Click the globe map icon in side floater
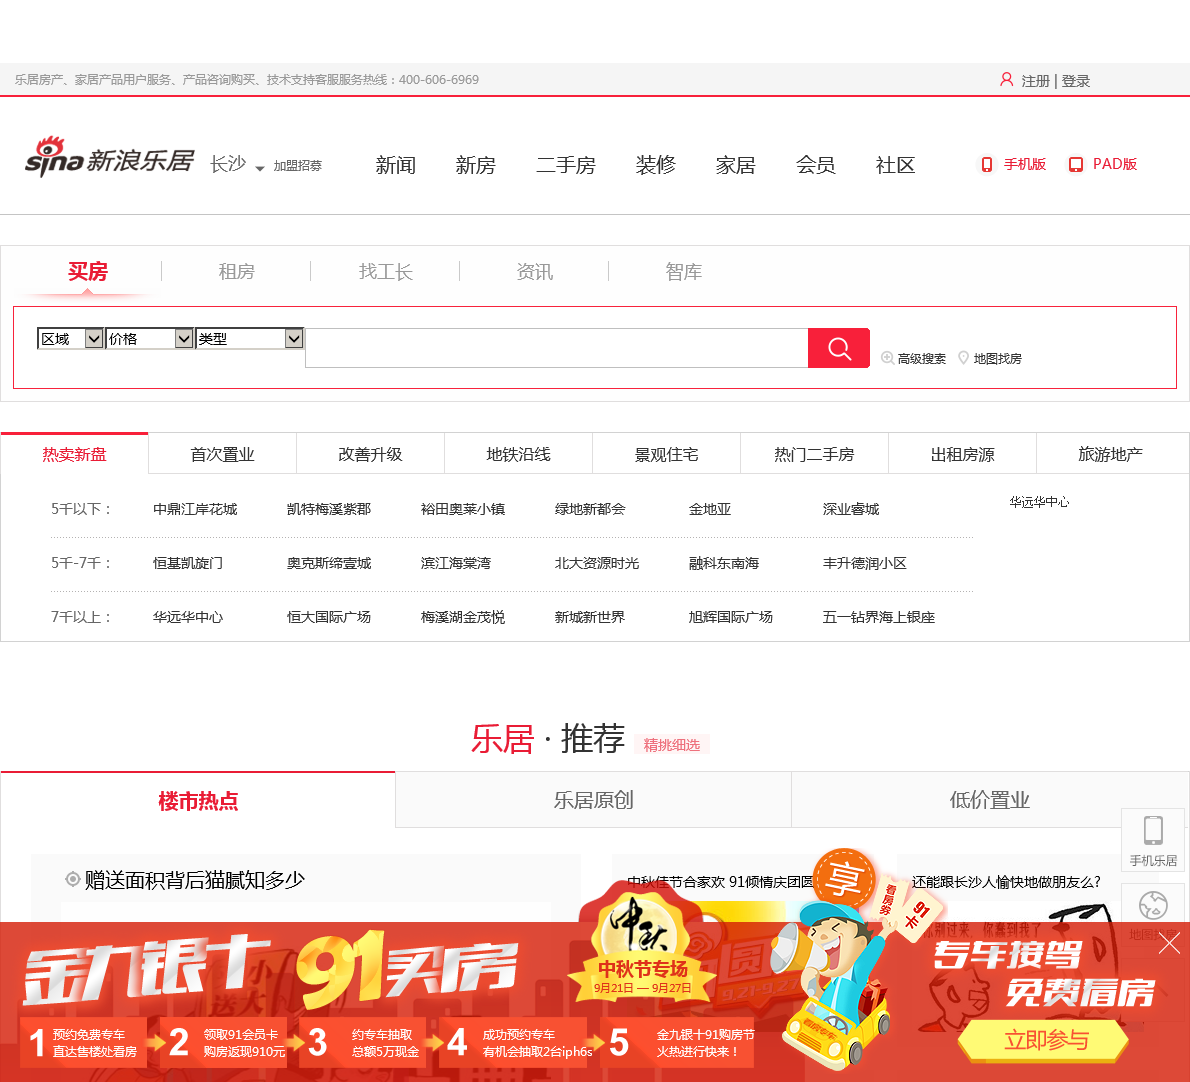The height and width of the screenshot is (1082, 1190). pos(1153,905)
